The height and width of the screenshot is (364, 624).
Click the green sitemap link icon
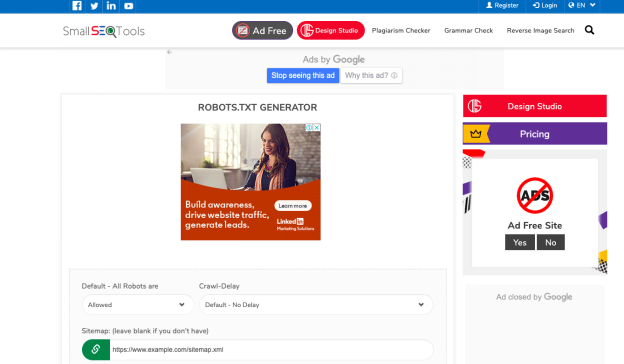pos(96,349)
